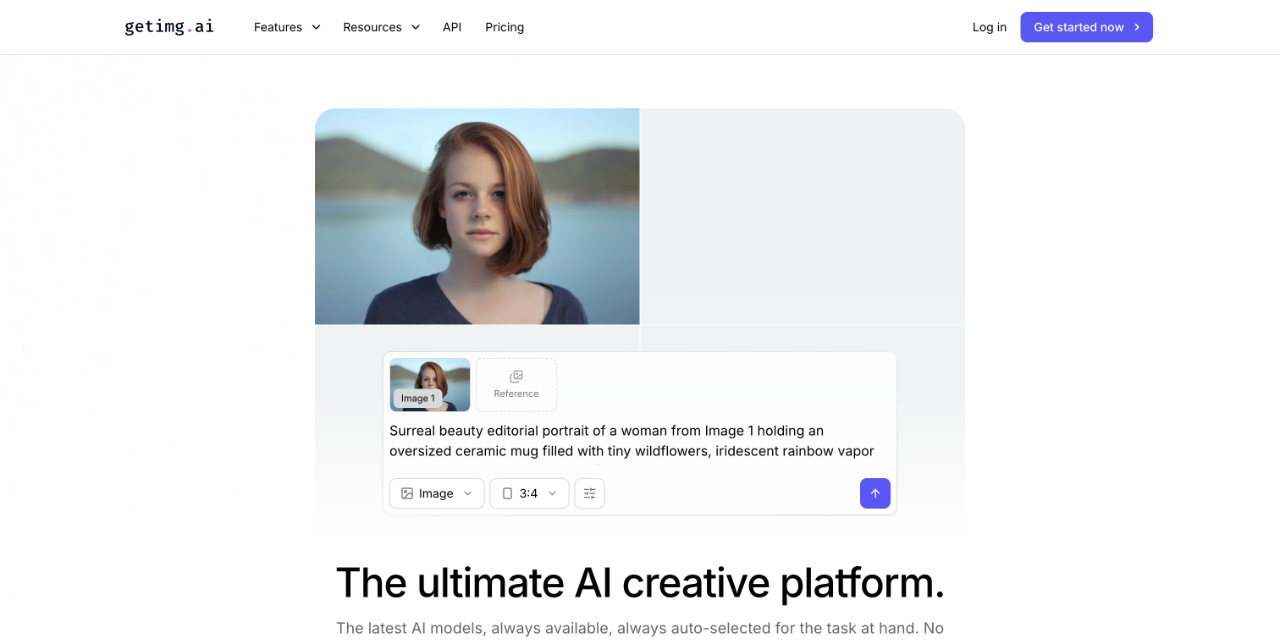Click the chevron next to Features

[x=316, y=27]
